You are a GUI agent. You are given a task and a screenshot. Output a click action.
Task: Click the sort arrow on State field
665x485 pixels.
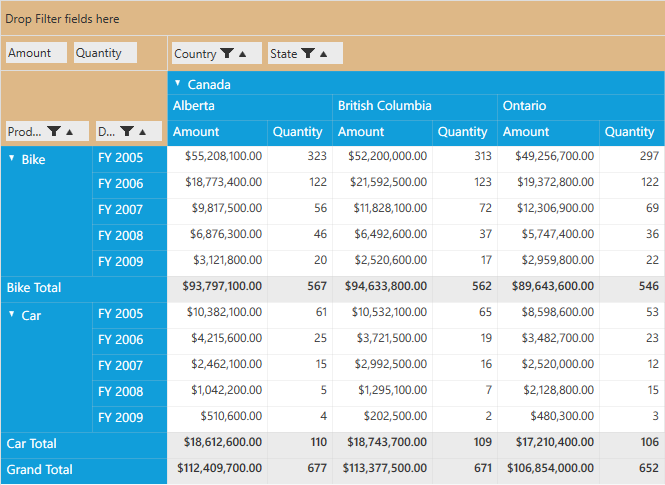point(324,54)
